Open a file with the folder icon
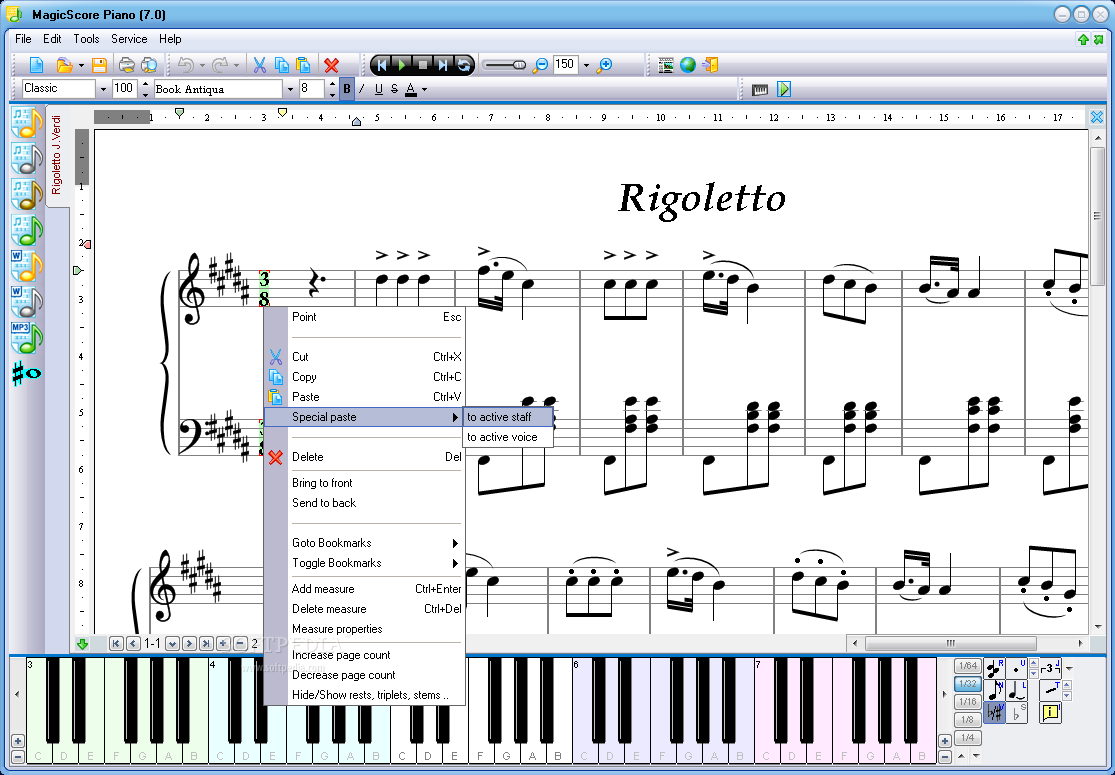 tap(64, 65)
